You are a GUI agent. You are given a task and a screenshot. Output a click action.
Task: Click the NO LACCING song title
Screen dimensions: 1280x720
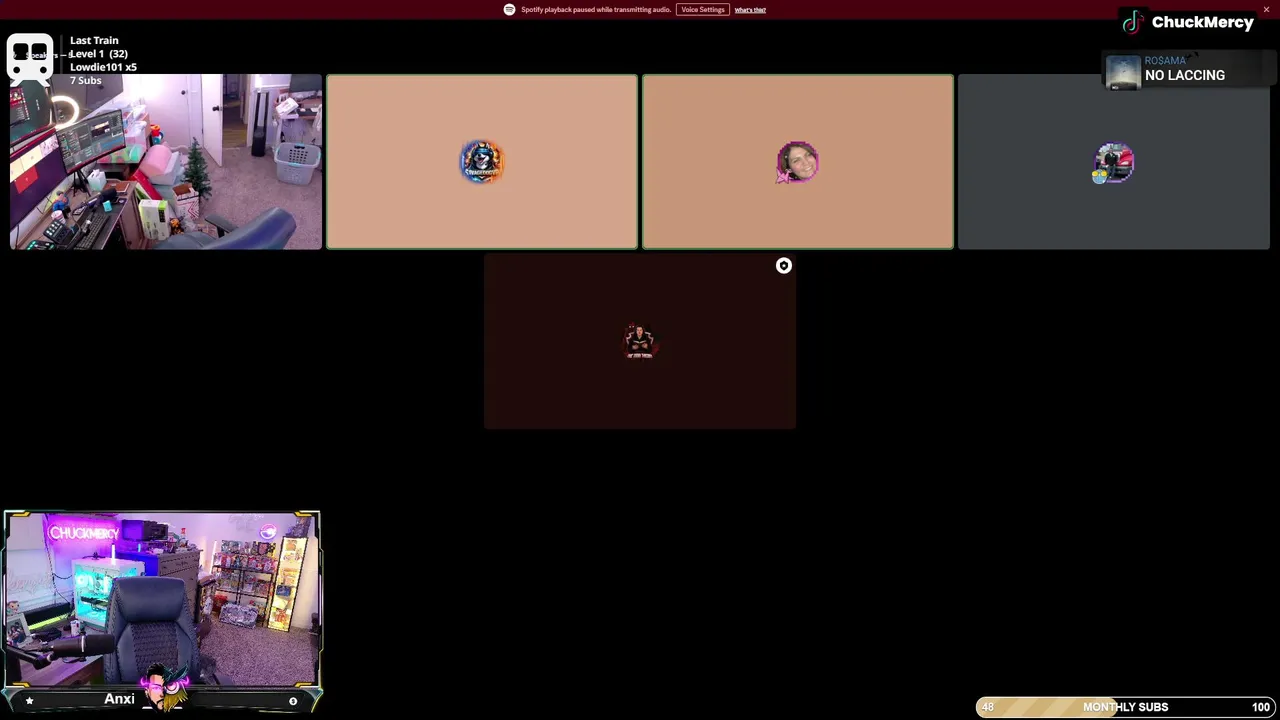(x=1184, y=76)
